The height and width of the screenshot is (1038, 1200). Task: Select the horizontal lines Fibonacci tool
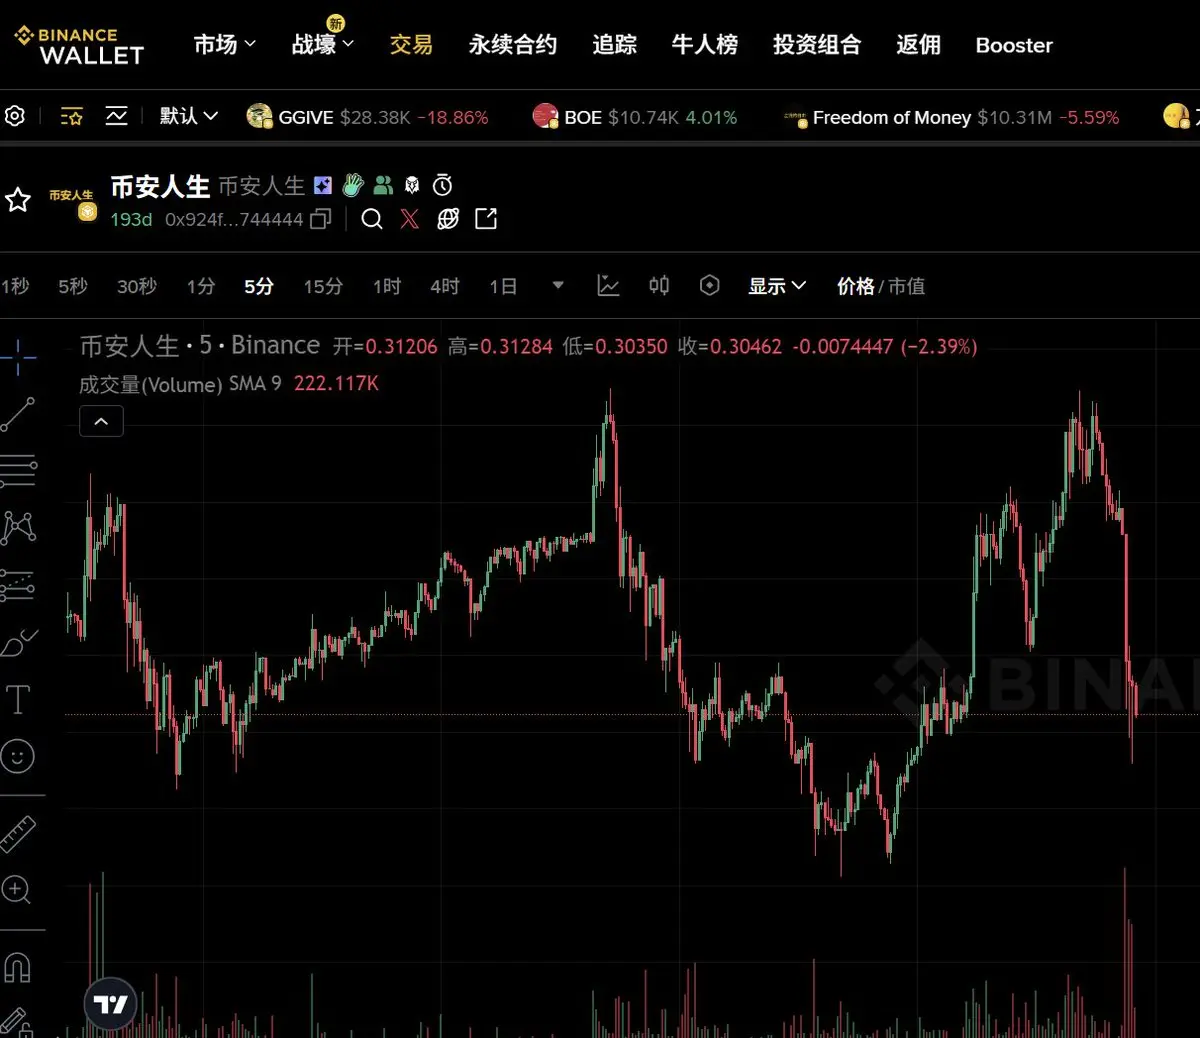pyautogui.click(x=18, y=470)
